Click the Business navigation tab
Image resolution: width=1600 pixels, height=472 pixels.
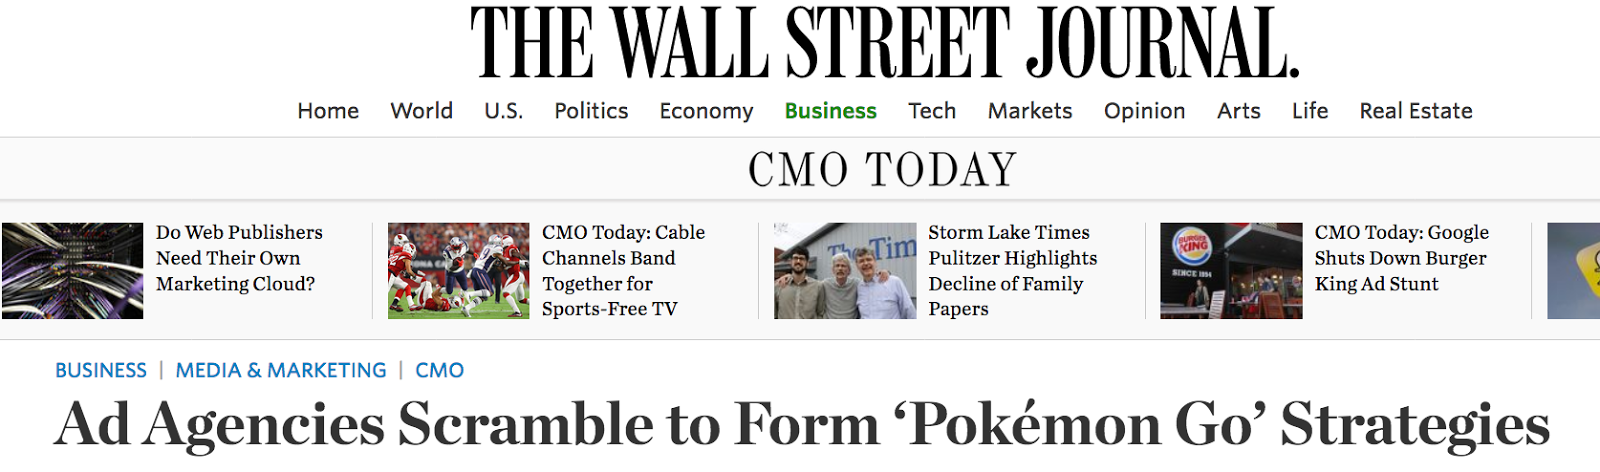(830, 111)
